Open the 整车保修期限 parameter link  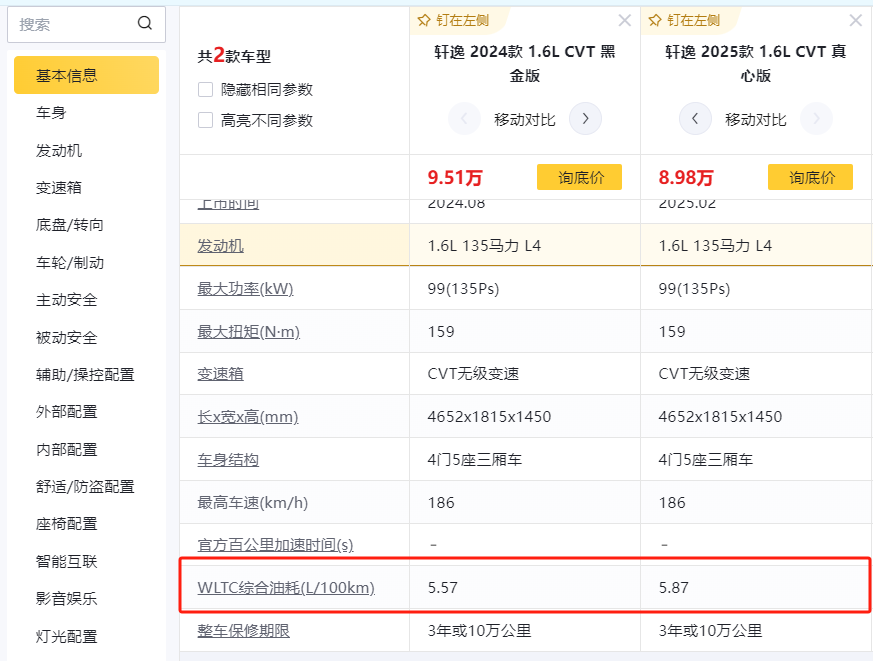tap(243, 631)
